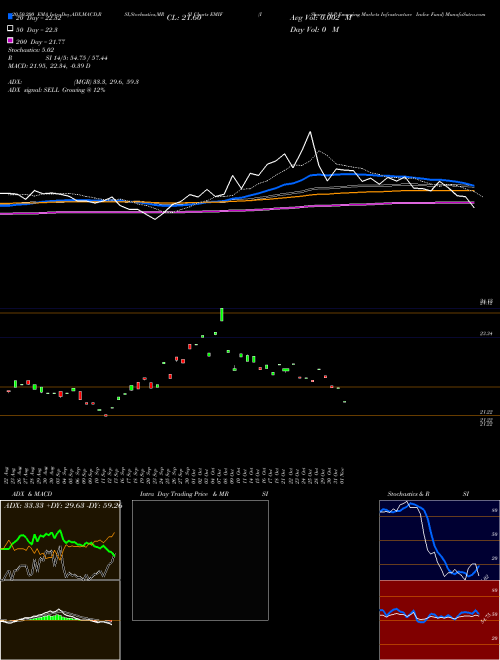Viewport: 500px width, 660px height.
Task: Click the tallest green candlestick at the price peak
Action: coord(222,314)
